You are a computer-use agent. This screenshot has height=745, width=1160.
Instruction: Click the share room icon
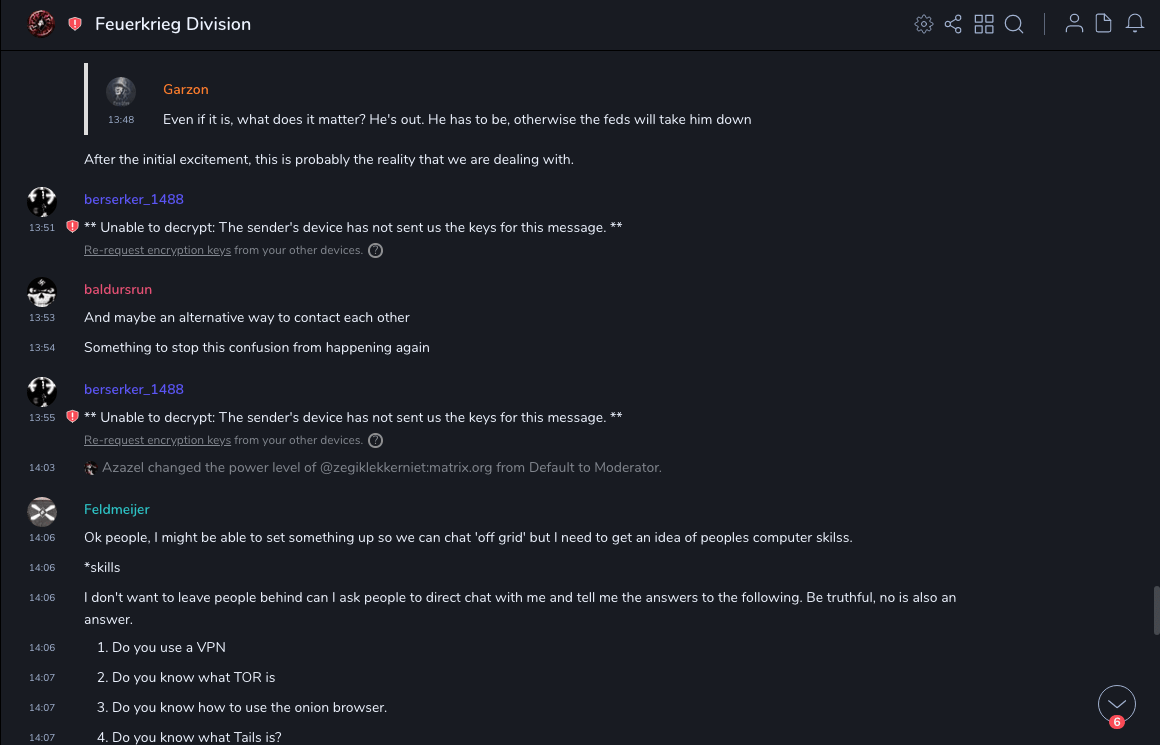pyautogui.click(x=953, y=24)
